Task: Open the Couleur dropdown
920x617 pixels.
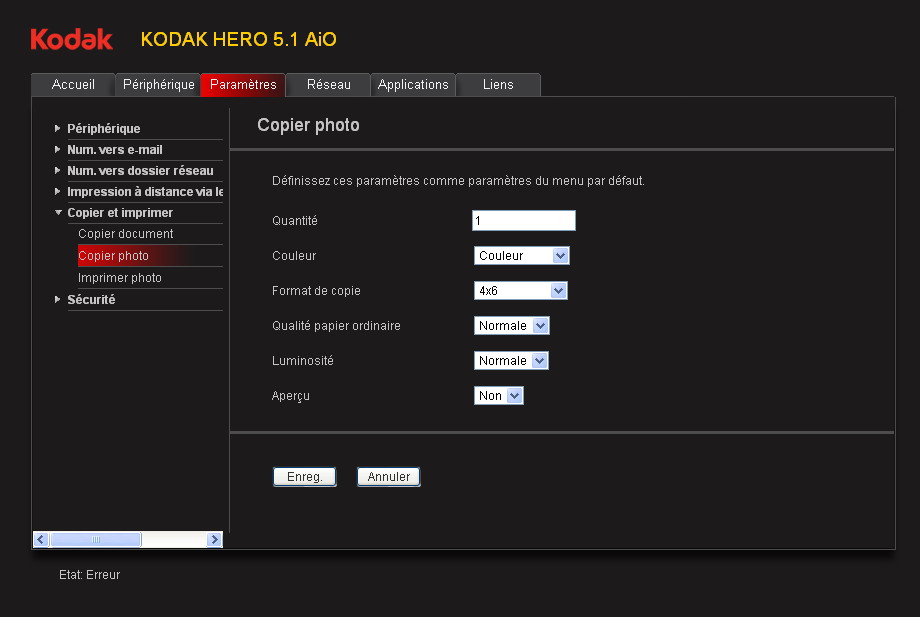Action: (521, 256)
